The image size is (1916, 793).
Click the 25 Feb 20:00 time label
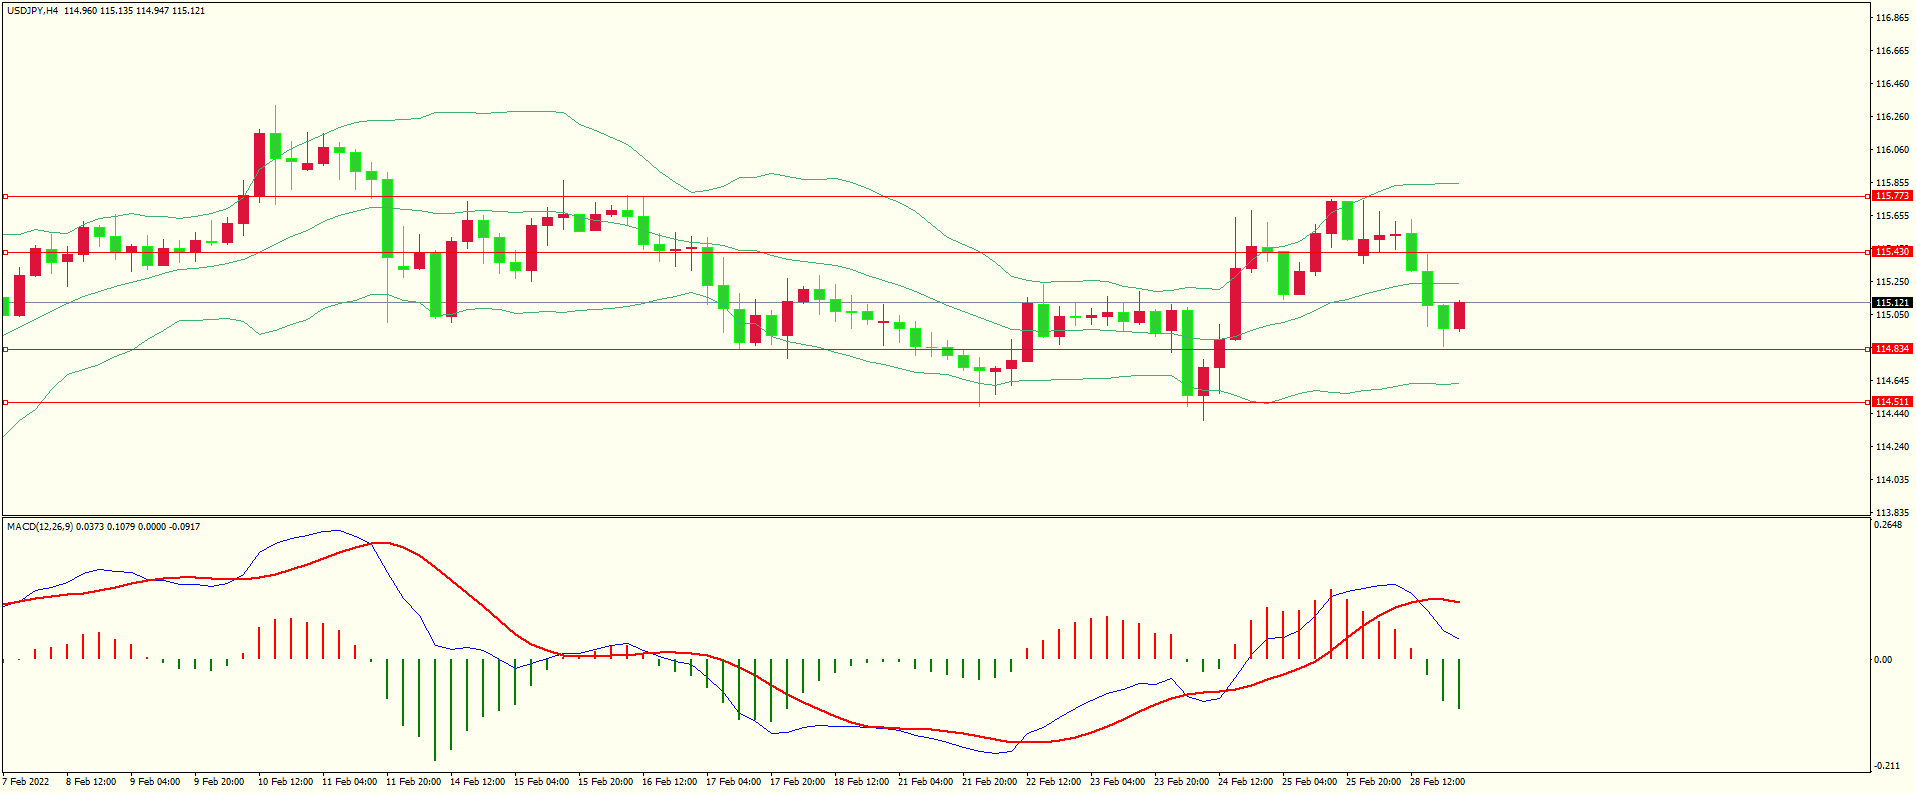pos(1373,782)
